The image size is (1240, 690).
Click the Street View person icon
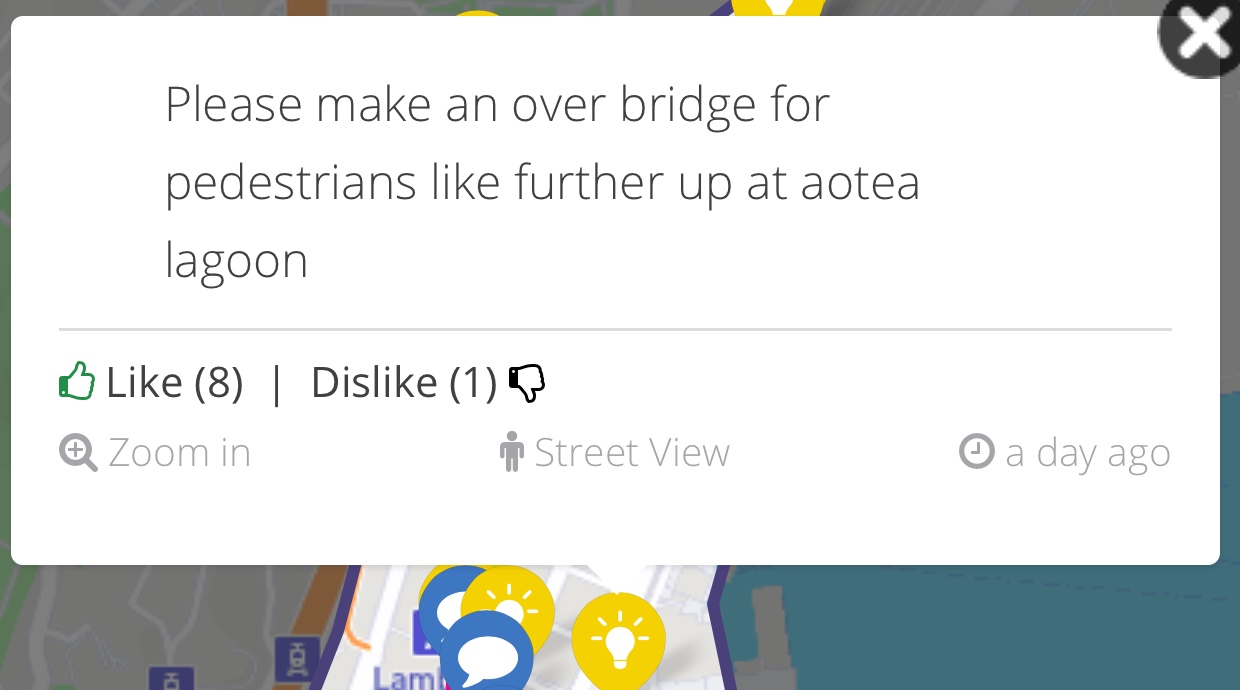(x=512, y=452)
